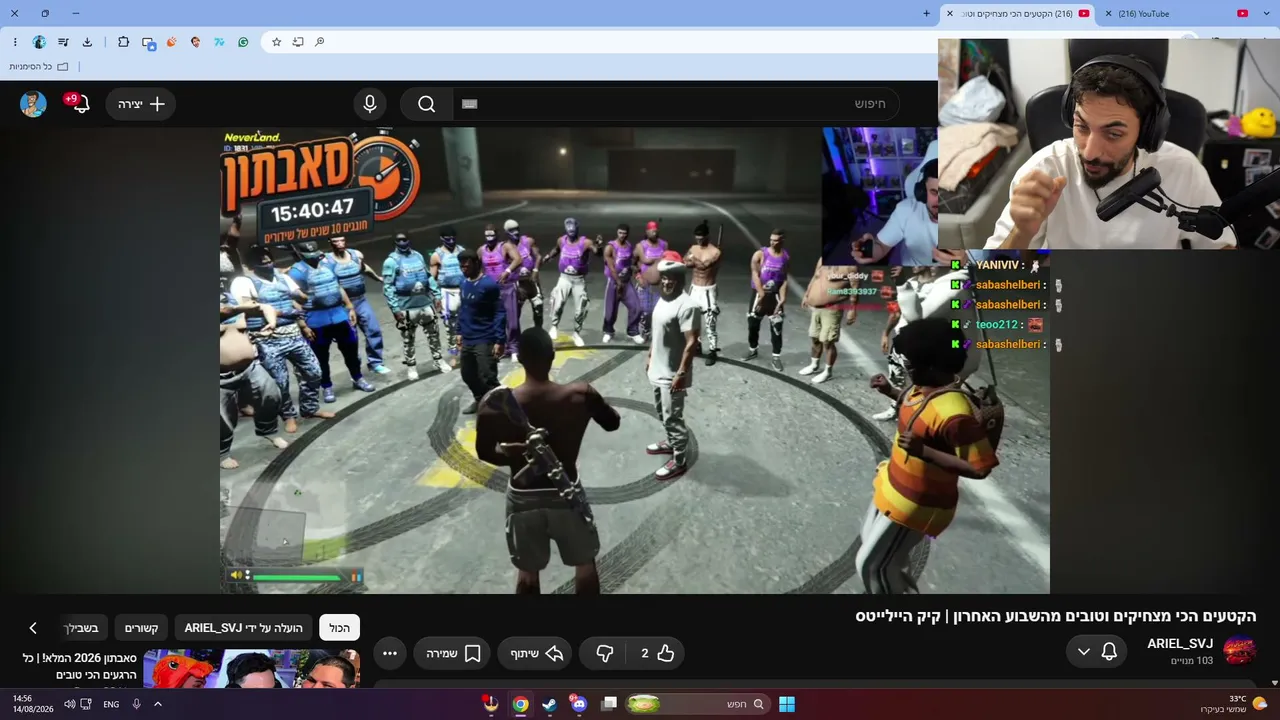This screenshot has height=720, width=1280.
Task: Open the ARIEL_SVJ channel name link
Action: tap(1180, 644)
